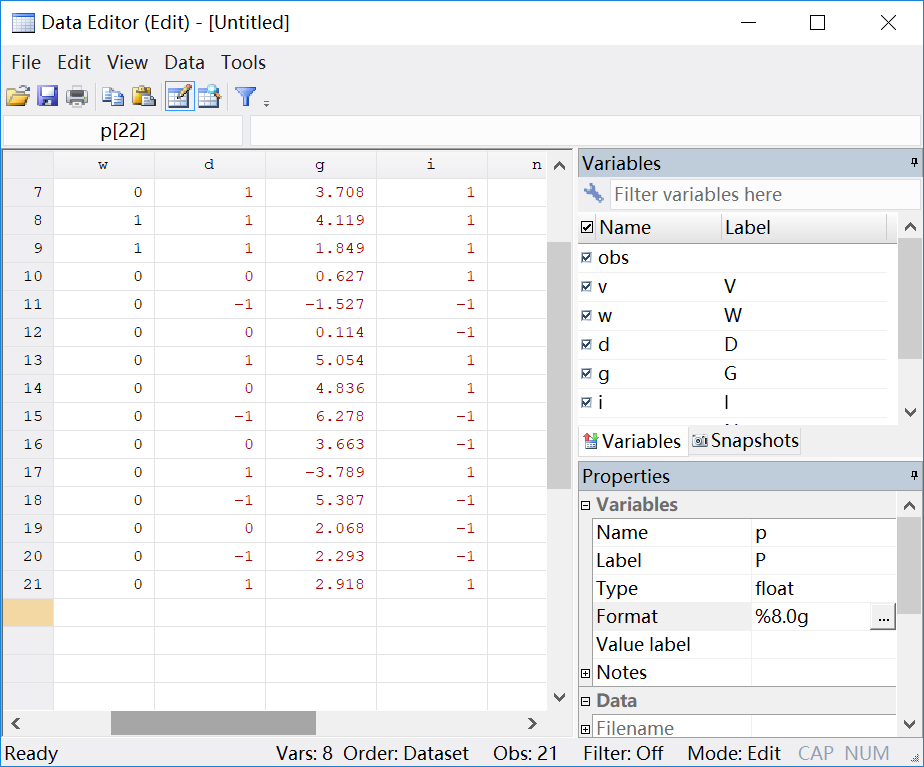Click the Label column header in Variables
Image resolution: width=924 pixels, height=767 pixels.
(x=804, y=227)
